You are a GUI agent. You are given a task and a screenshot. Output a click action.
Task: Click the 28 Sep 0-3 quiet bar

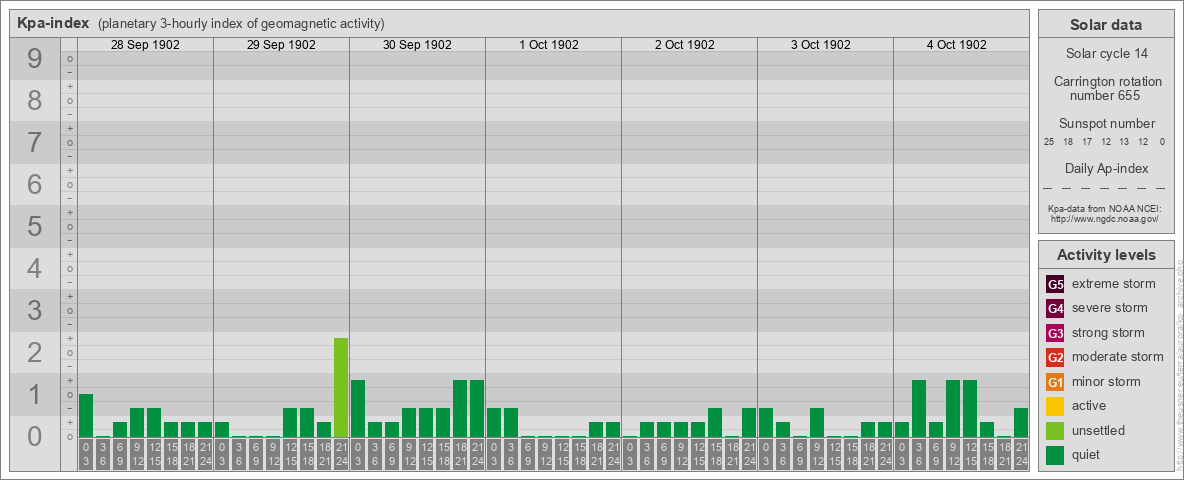[86, 416]
